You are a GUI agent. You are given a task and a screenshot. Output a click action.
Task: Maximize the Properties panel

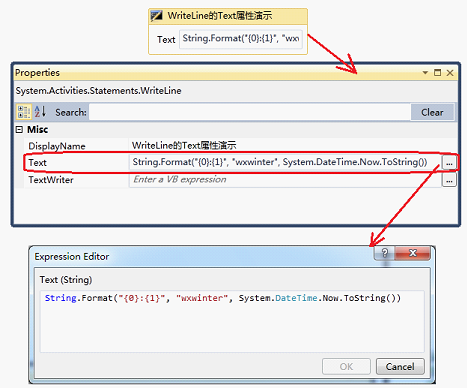[x=437, y=72]
